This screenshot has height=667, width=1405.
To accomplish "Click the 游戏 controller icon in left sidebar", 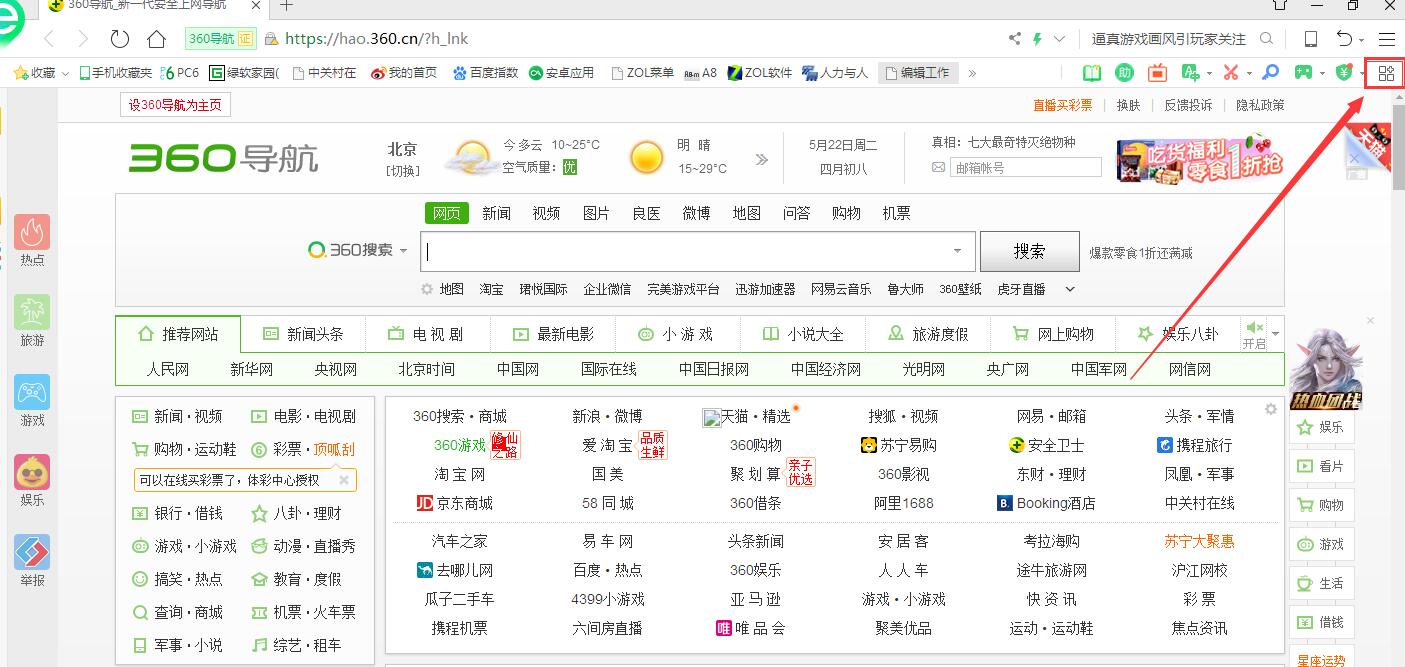I will point(31,392).
